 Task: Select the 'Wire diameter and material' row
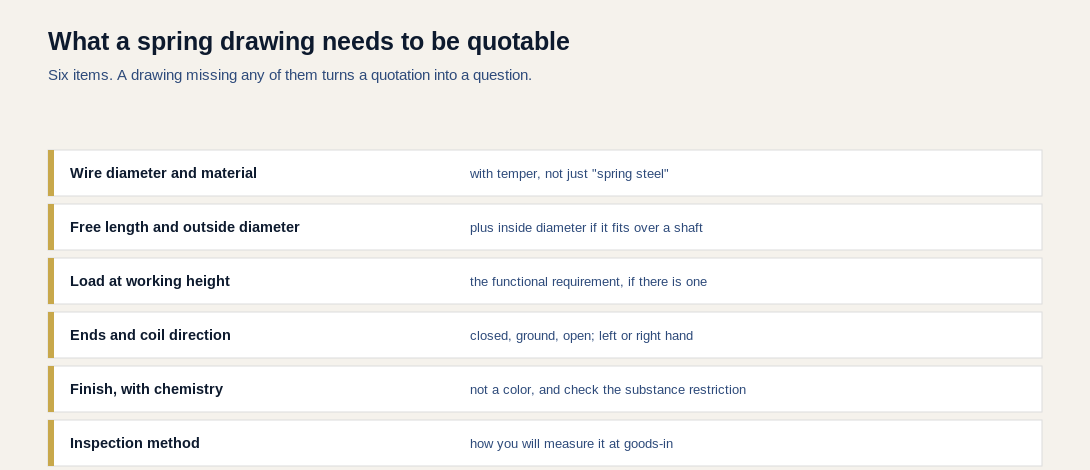545,173
